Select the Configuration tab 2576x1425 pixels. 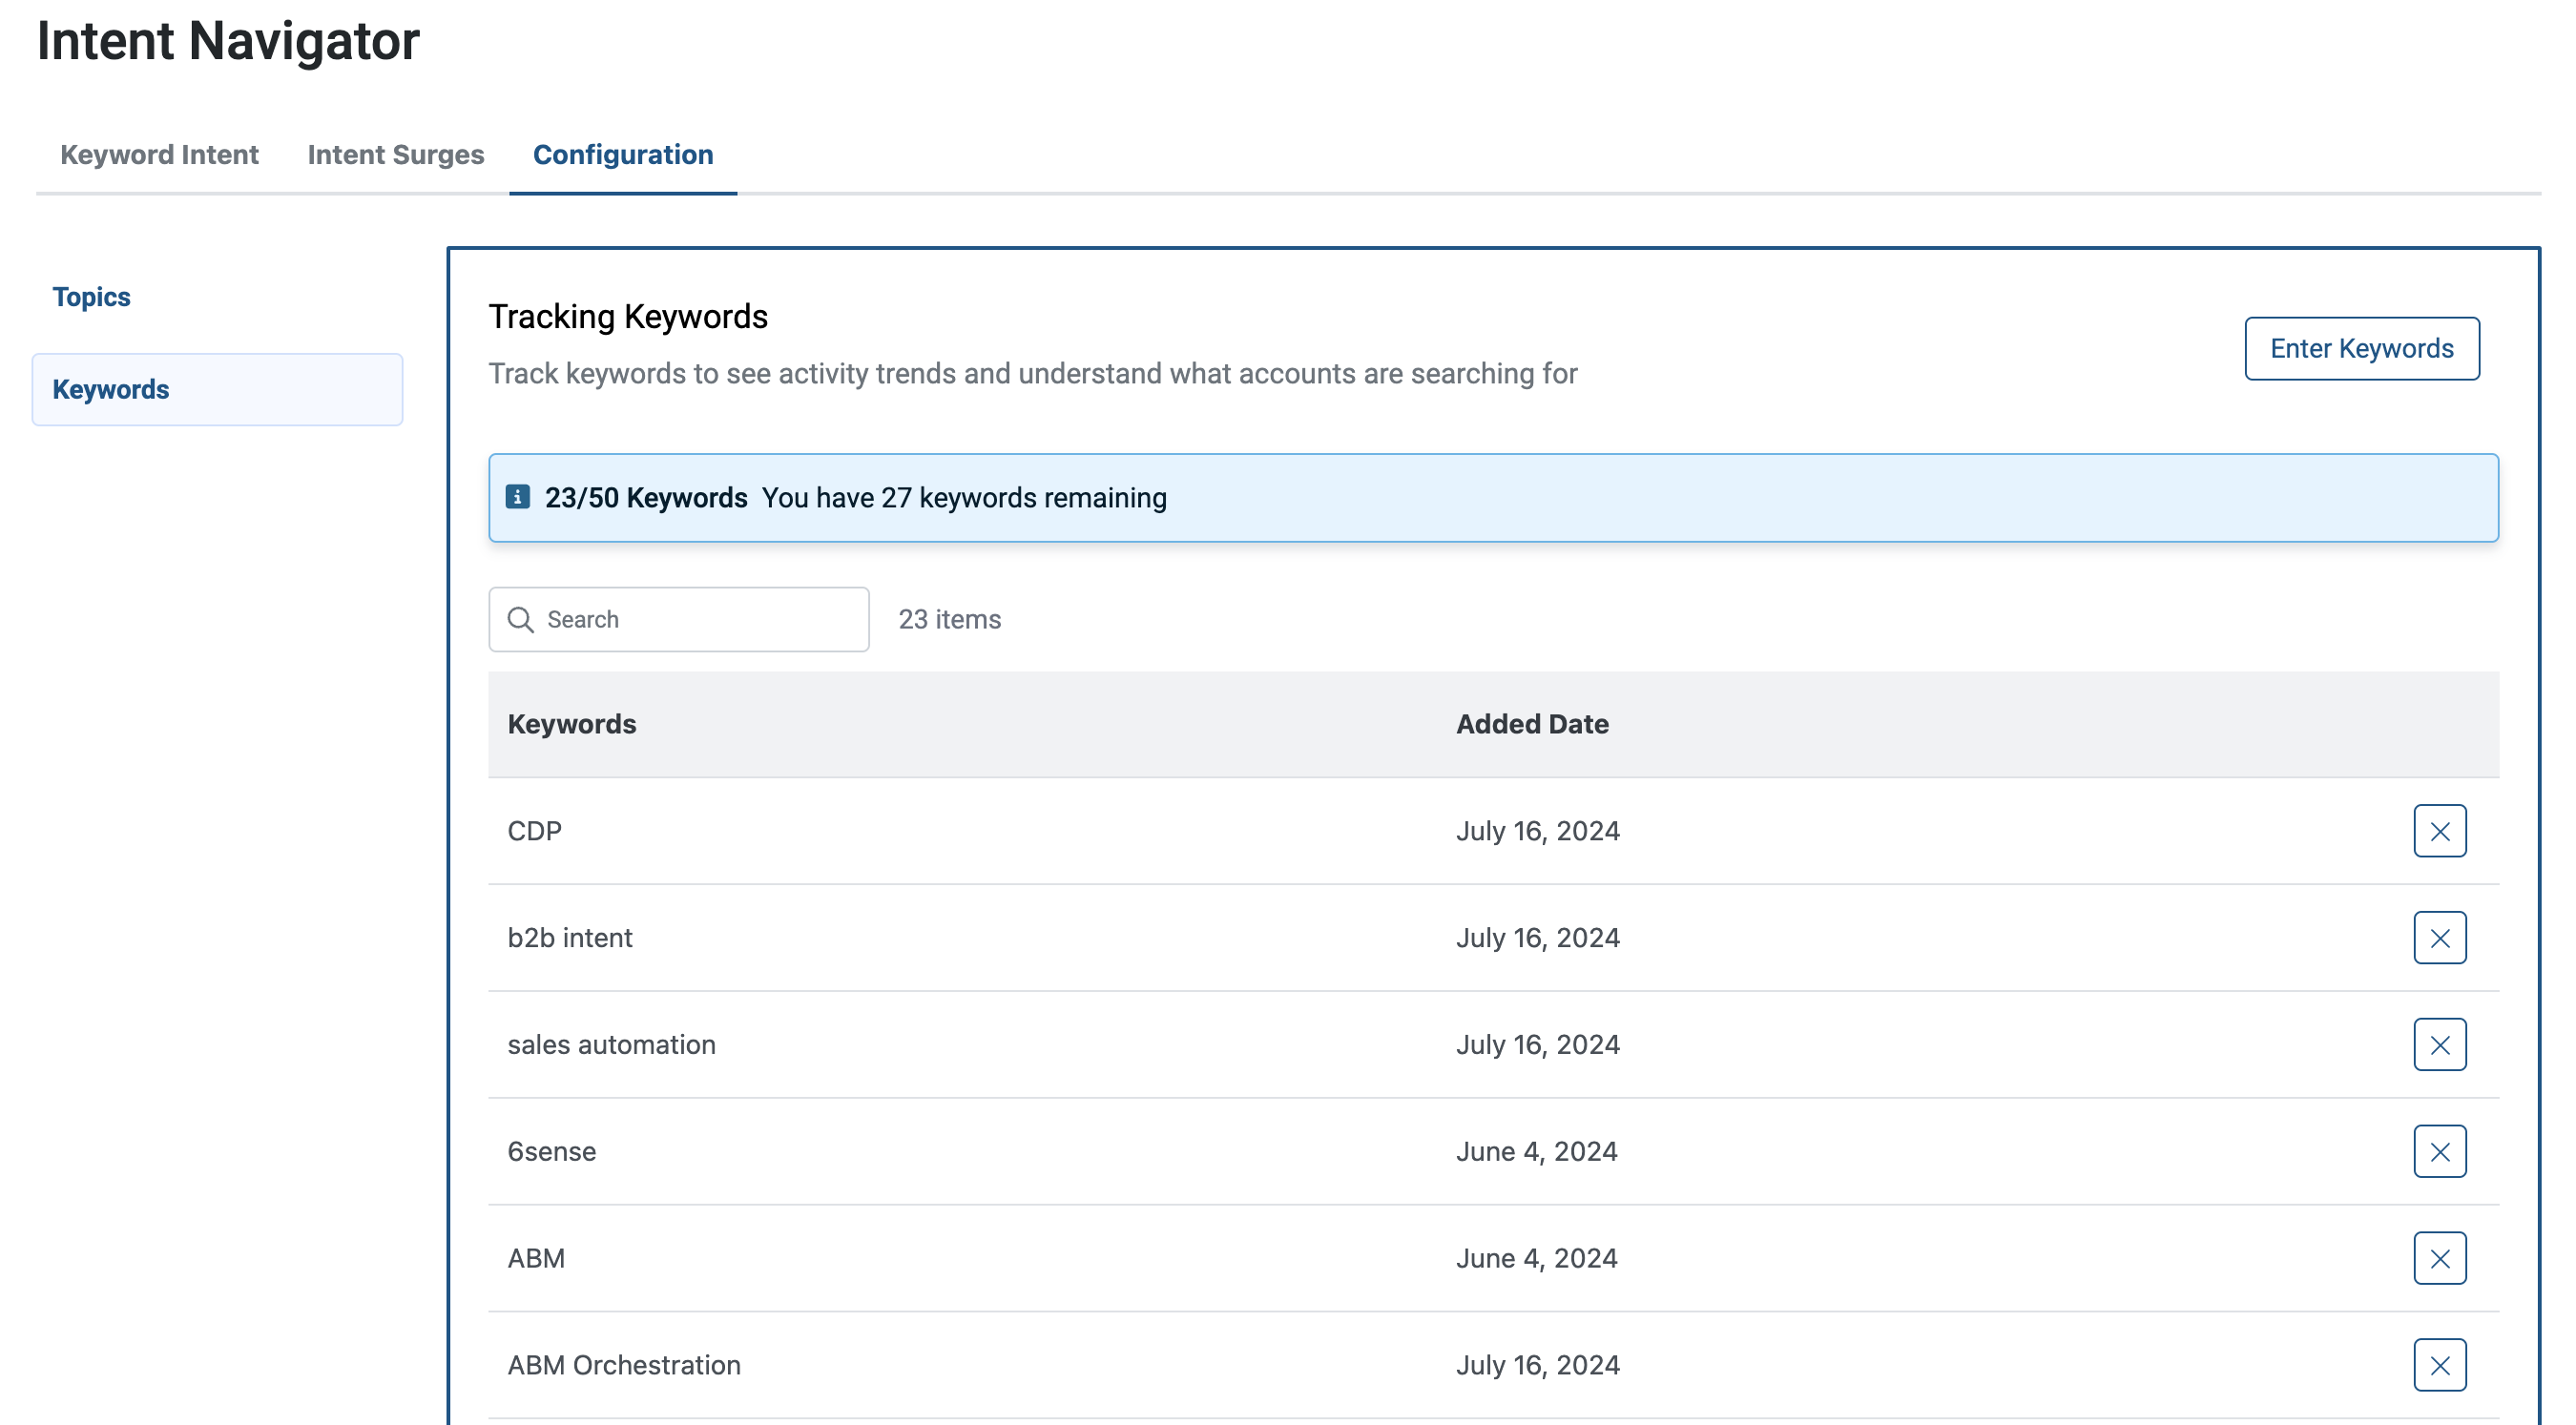(x=623, y=155)
